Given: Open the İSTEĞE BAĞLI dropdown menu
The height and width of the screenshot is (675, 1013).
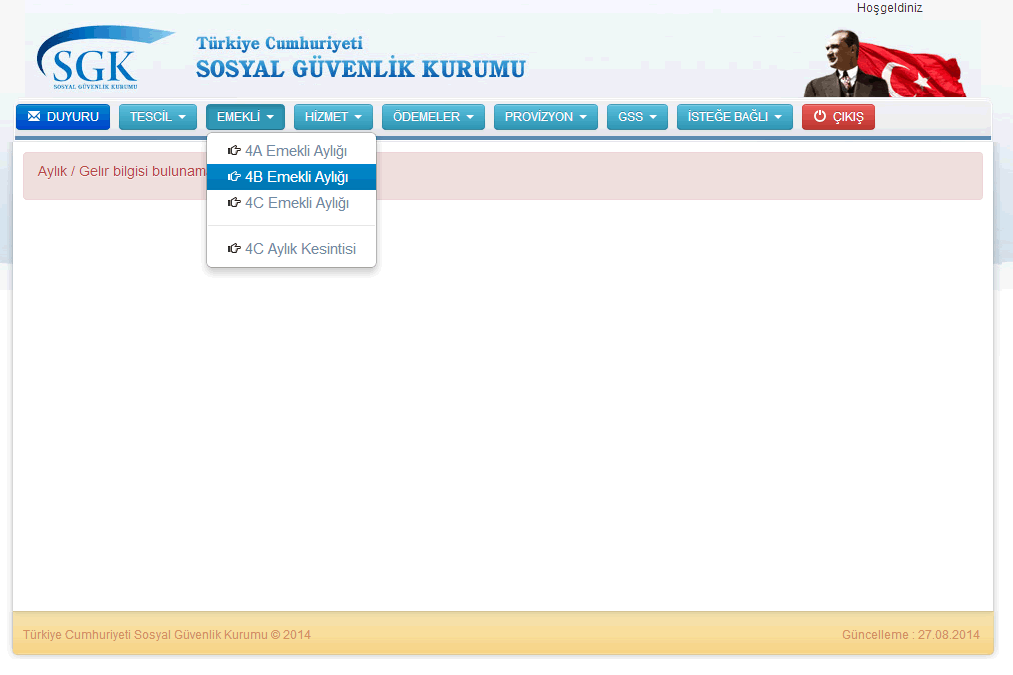Looking at the screenshot, I should (735, 117).
